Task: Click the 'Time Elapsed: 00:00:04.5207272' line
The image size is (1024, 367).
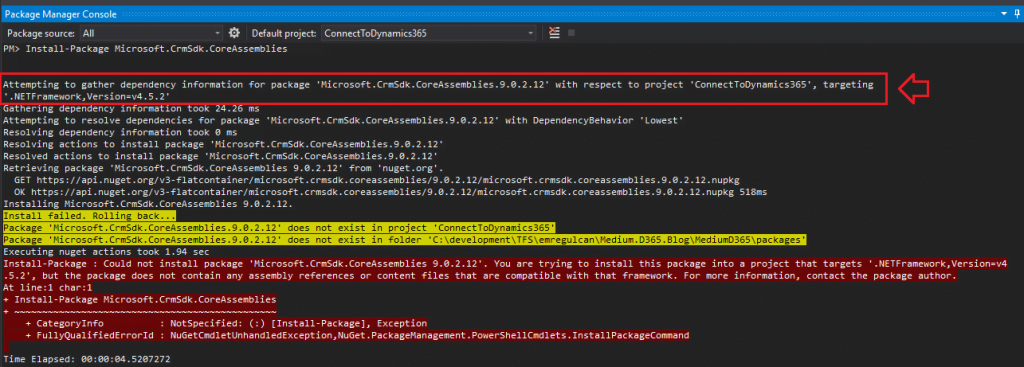Action: 87,359
